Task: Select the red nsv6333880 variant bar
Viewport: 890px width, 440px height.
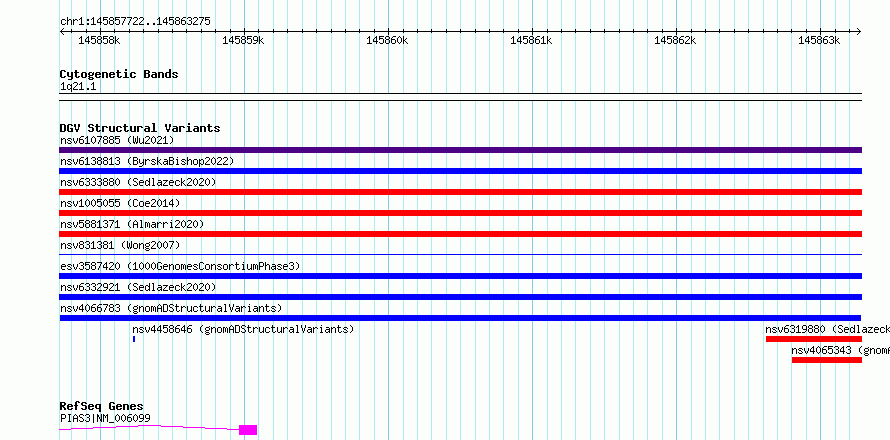Action: [x=460, y=192]
